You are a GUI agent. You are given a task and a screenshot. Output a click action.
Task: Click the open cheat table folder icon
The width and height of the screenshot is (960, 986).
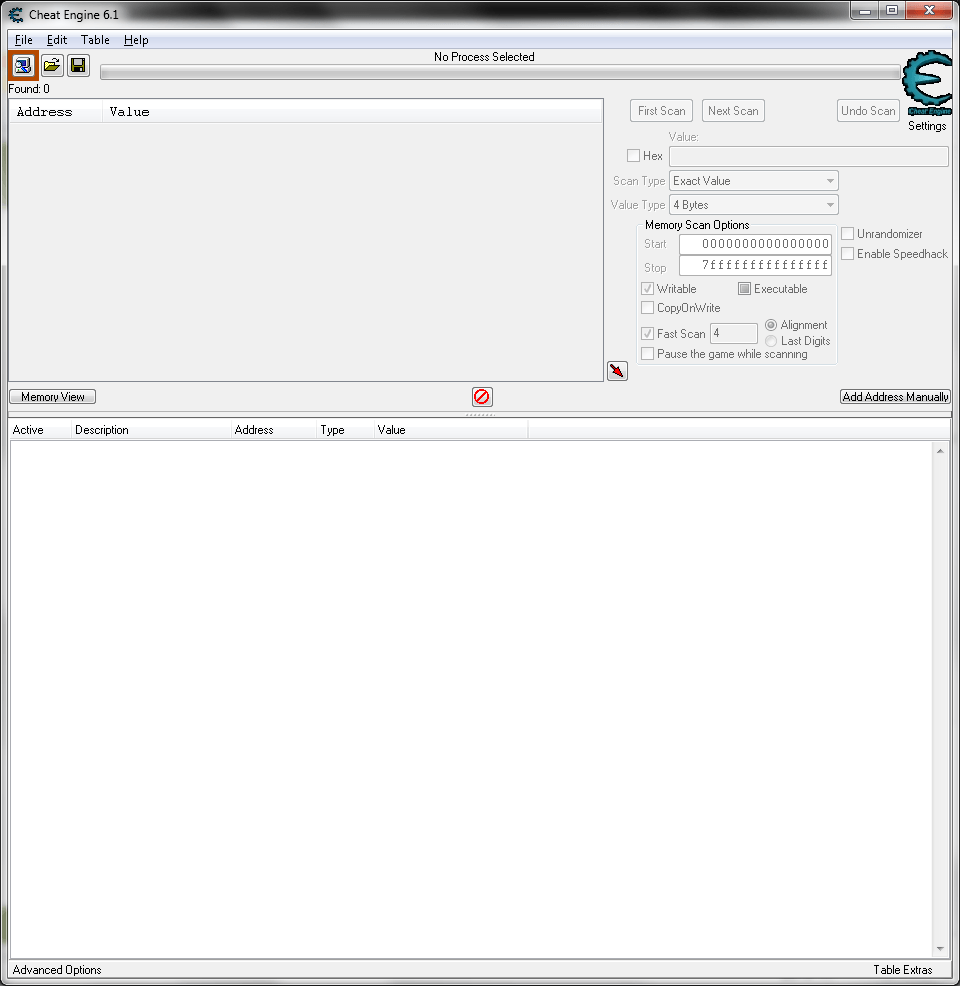point(52,65)
